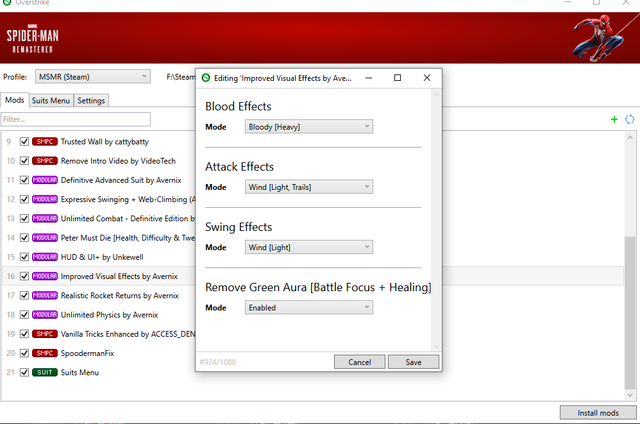Click the MODULAR badge for Expressive Swinging
Screen dimensions: 640x424
point(44,199)
